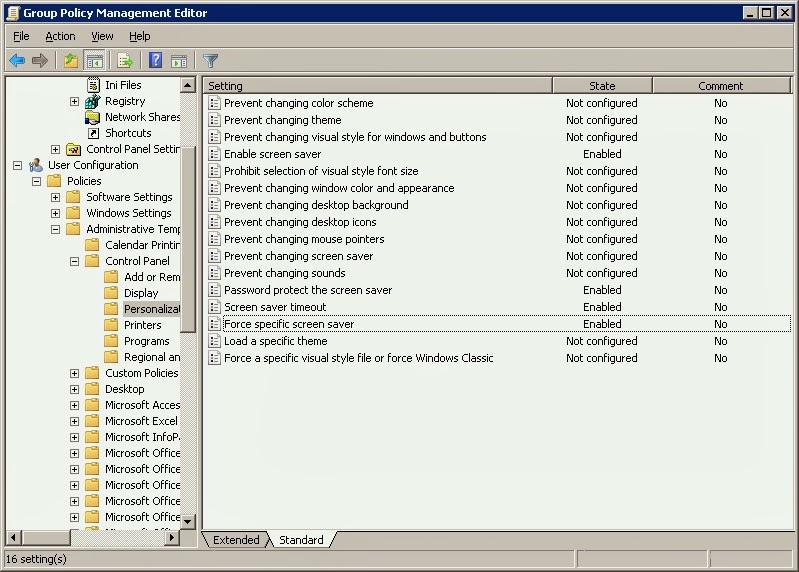Viewport: 799px width, 572px height.
Task: Click the icon beside Prevent changing sounds
Action: click(x=215, y=273)
